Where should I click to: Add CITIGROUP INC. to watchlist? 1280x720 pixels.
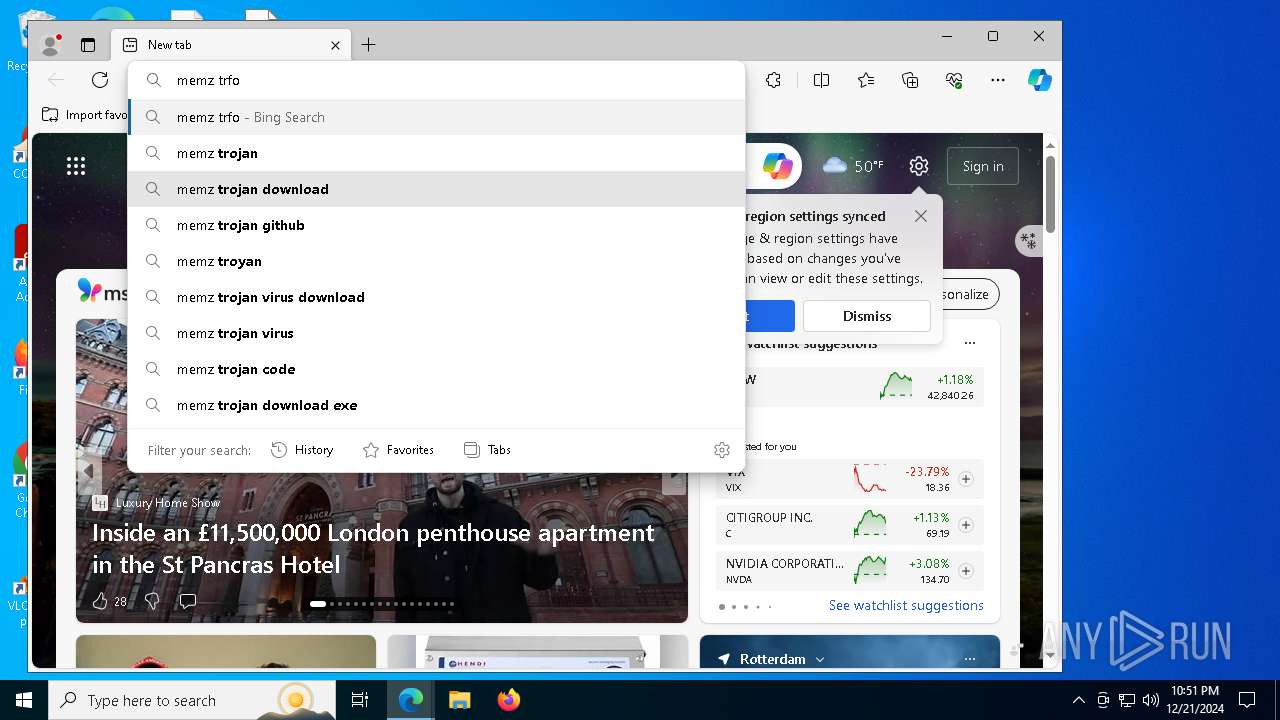[x=966, y=525]
